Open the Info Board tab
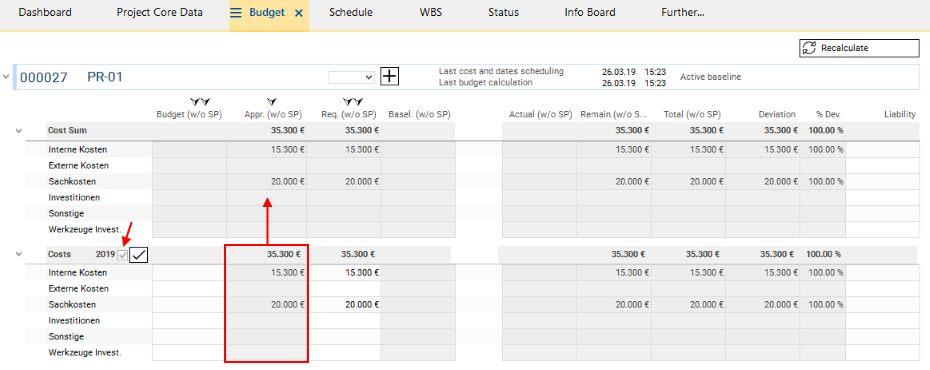Screen dimensions: 930x370 (590, 12)
